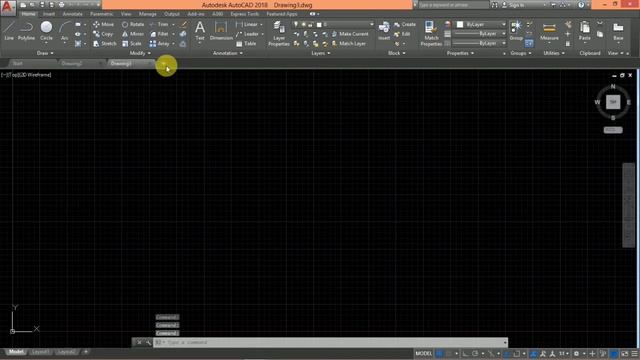The width and height of the screenshot is (640, 360).
Task: Expand the Properties panel
Action: tap(460, 53)
